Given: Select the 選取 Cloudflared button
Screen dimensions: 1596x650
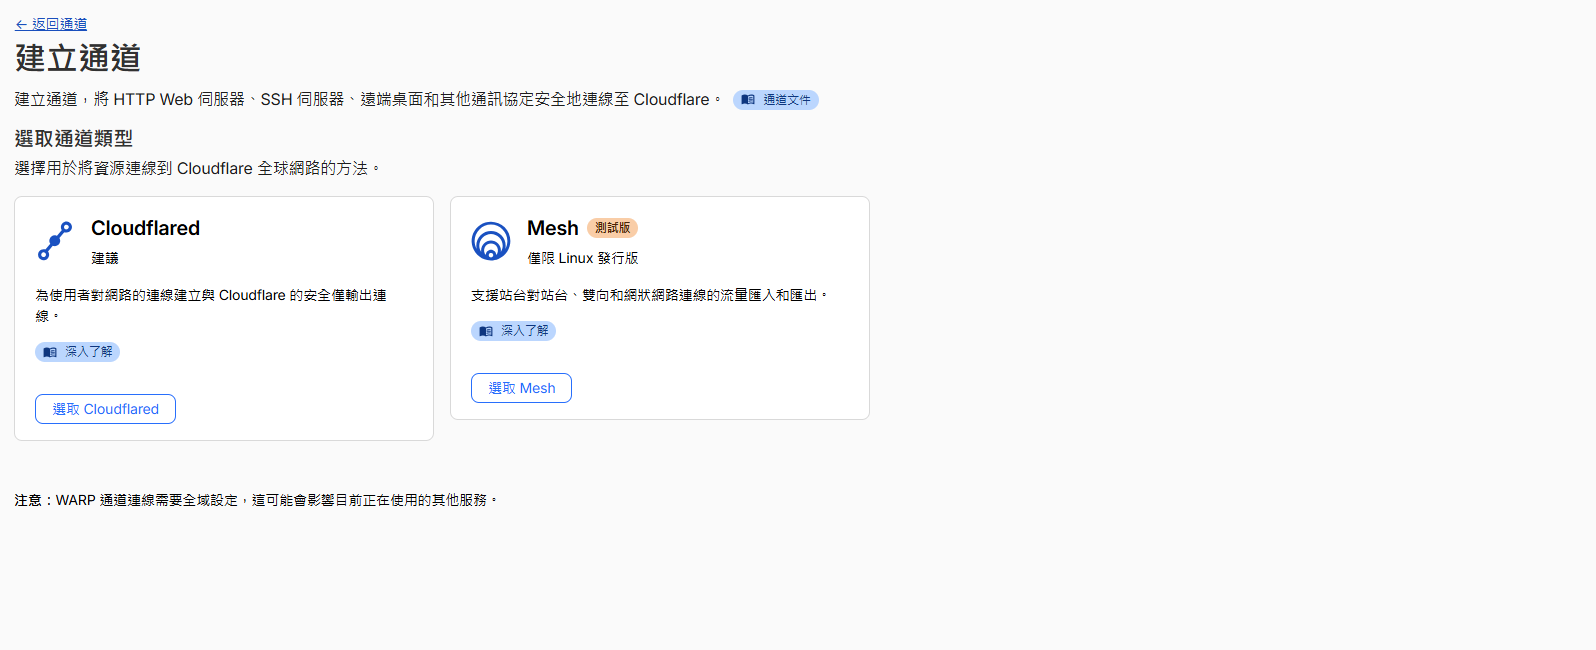Looking at the screenshot, I should pos(106,409).
